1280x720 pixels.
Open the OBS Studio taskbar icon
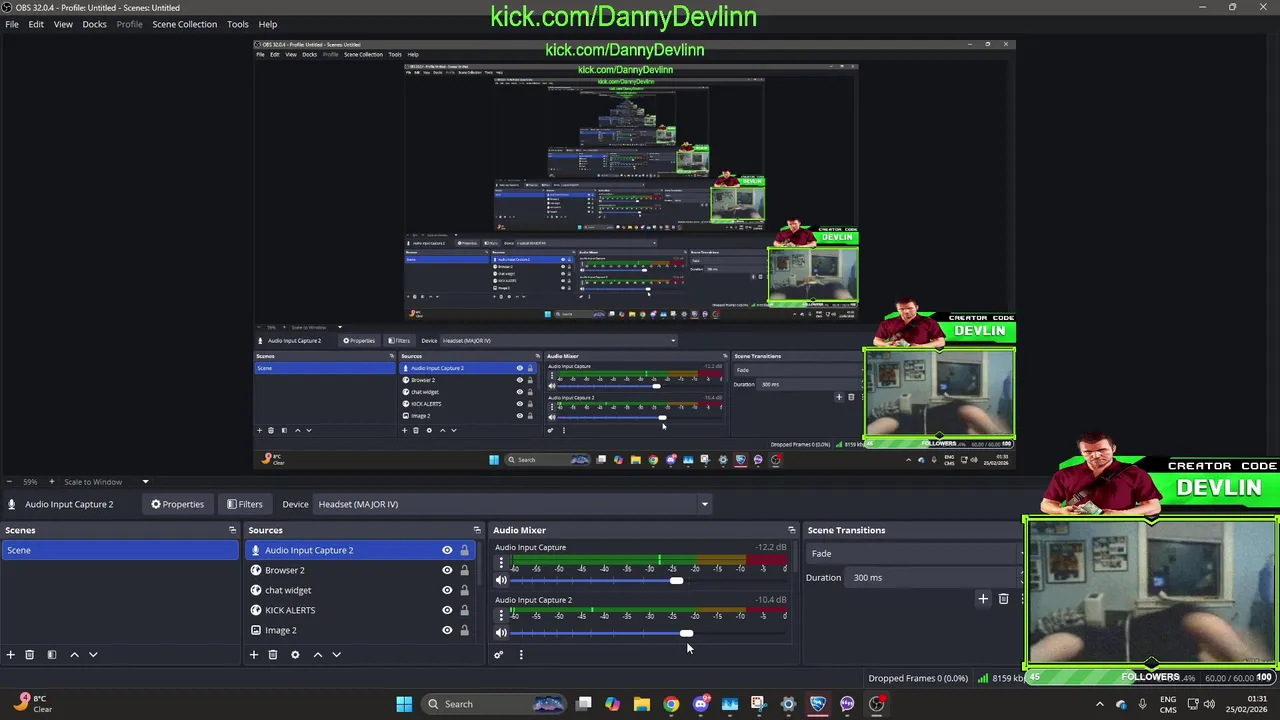click(877, 704)
